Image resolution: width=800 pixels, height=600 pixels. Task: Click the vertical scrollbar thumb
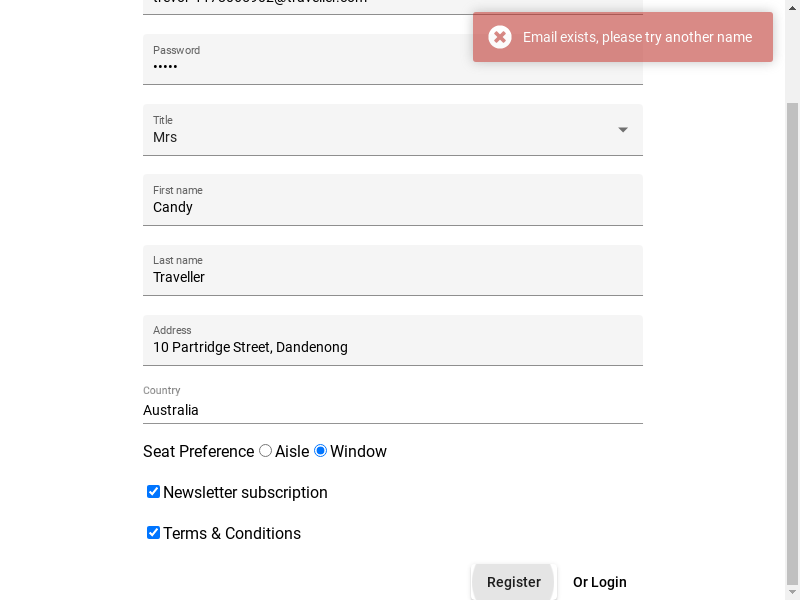[x=792, y=340]
